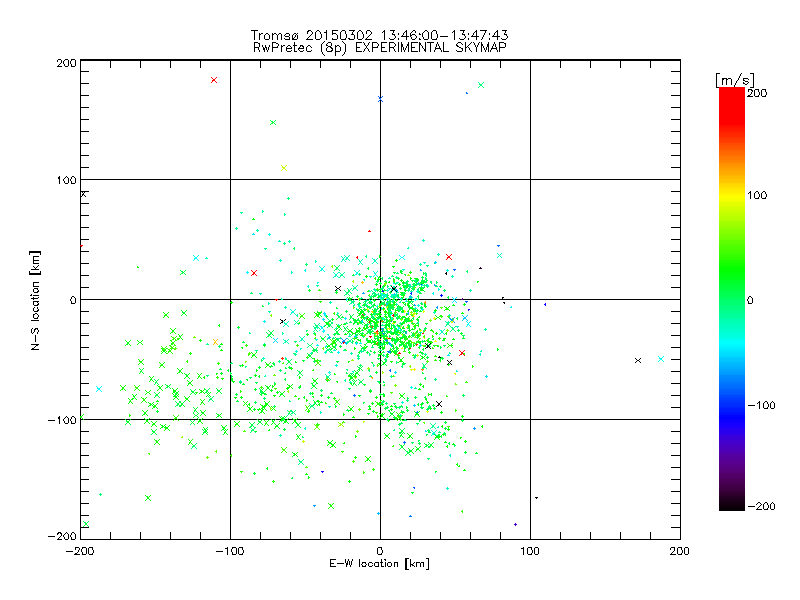Click the y-axis tick label "100"

pyautogui.click(x=66, y=180)
